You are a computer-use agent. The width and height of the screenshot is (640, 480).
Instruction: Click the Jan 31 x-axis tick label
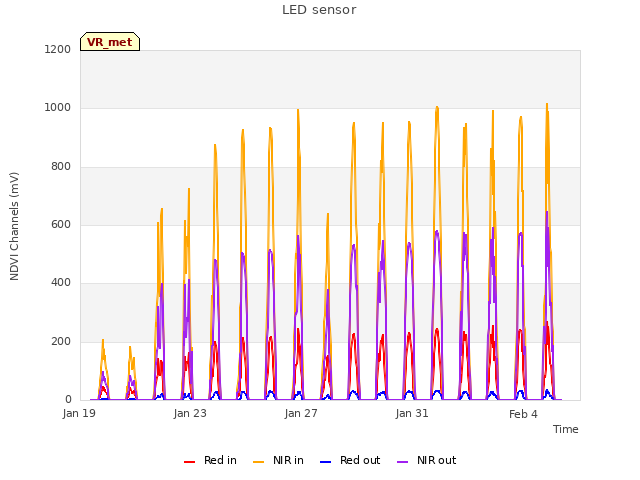coord(412,413)
